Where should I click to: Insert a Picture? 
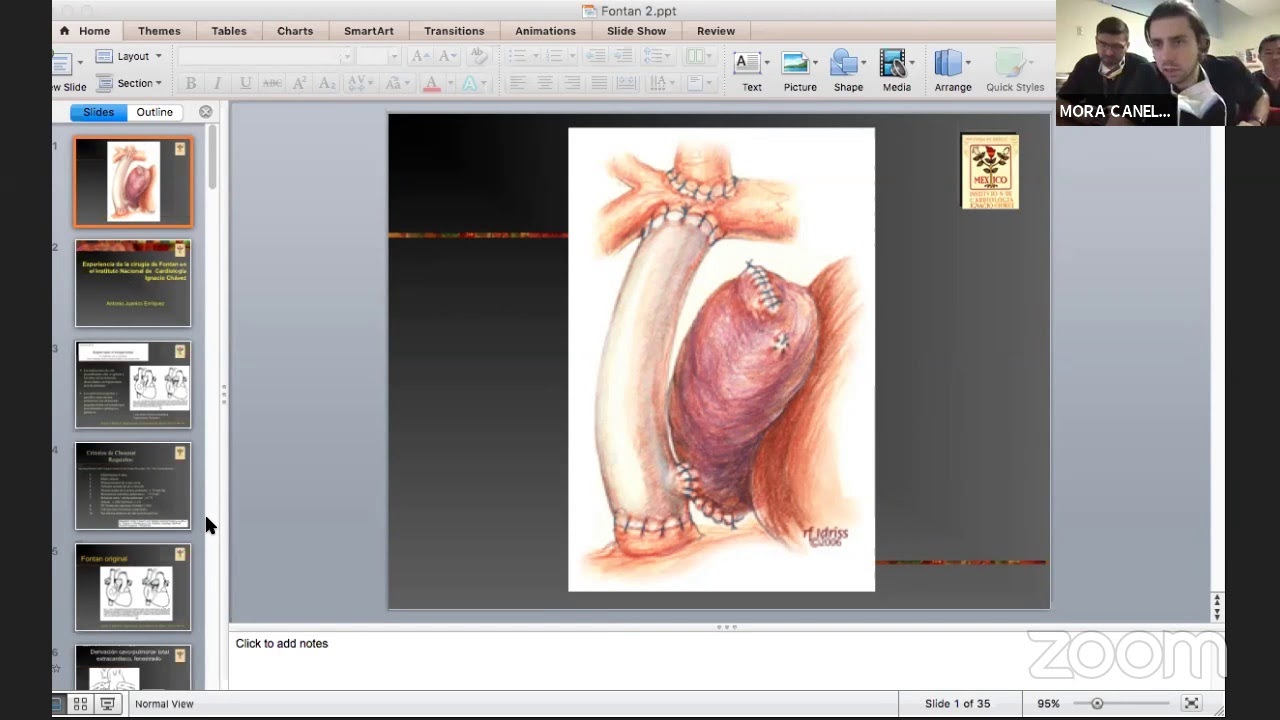coord(800,72)
